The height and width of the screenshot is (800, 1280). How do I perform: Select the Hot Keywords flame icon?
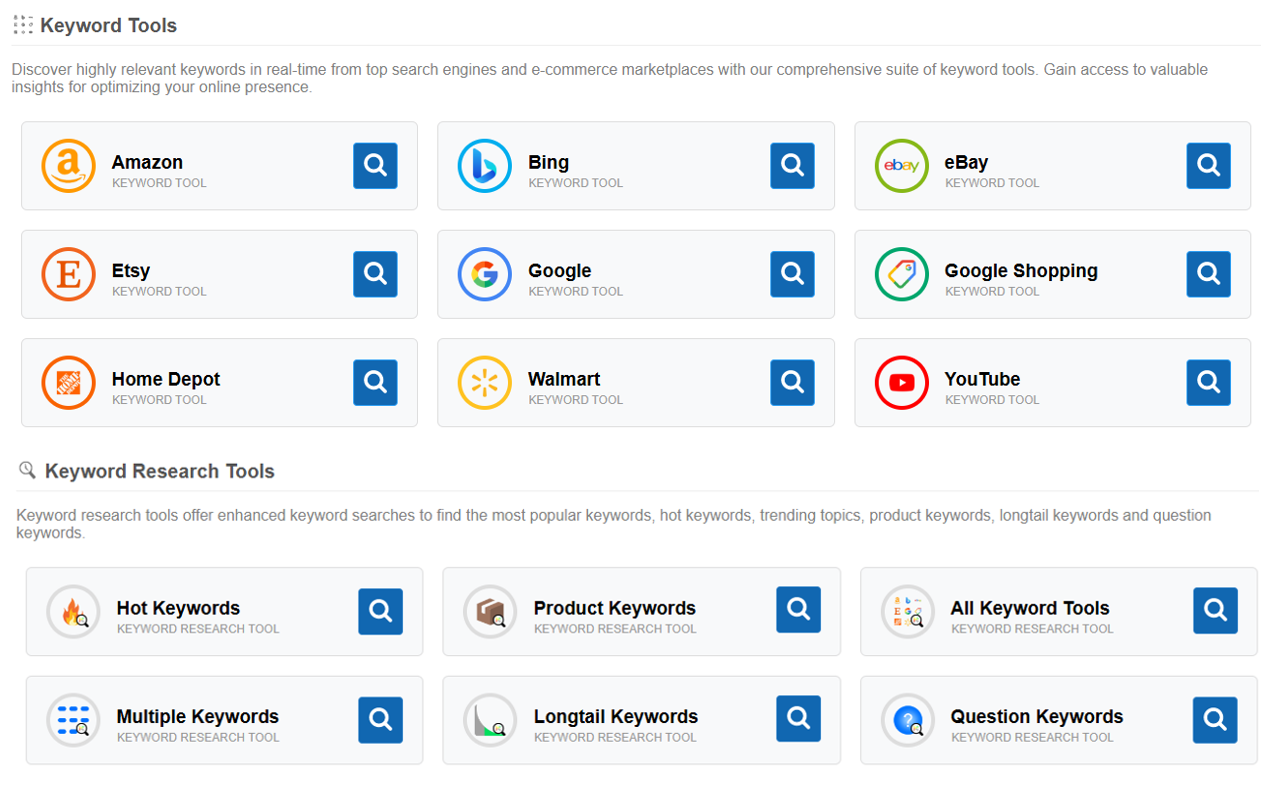[x=73, y=611]
